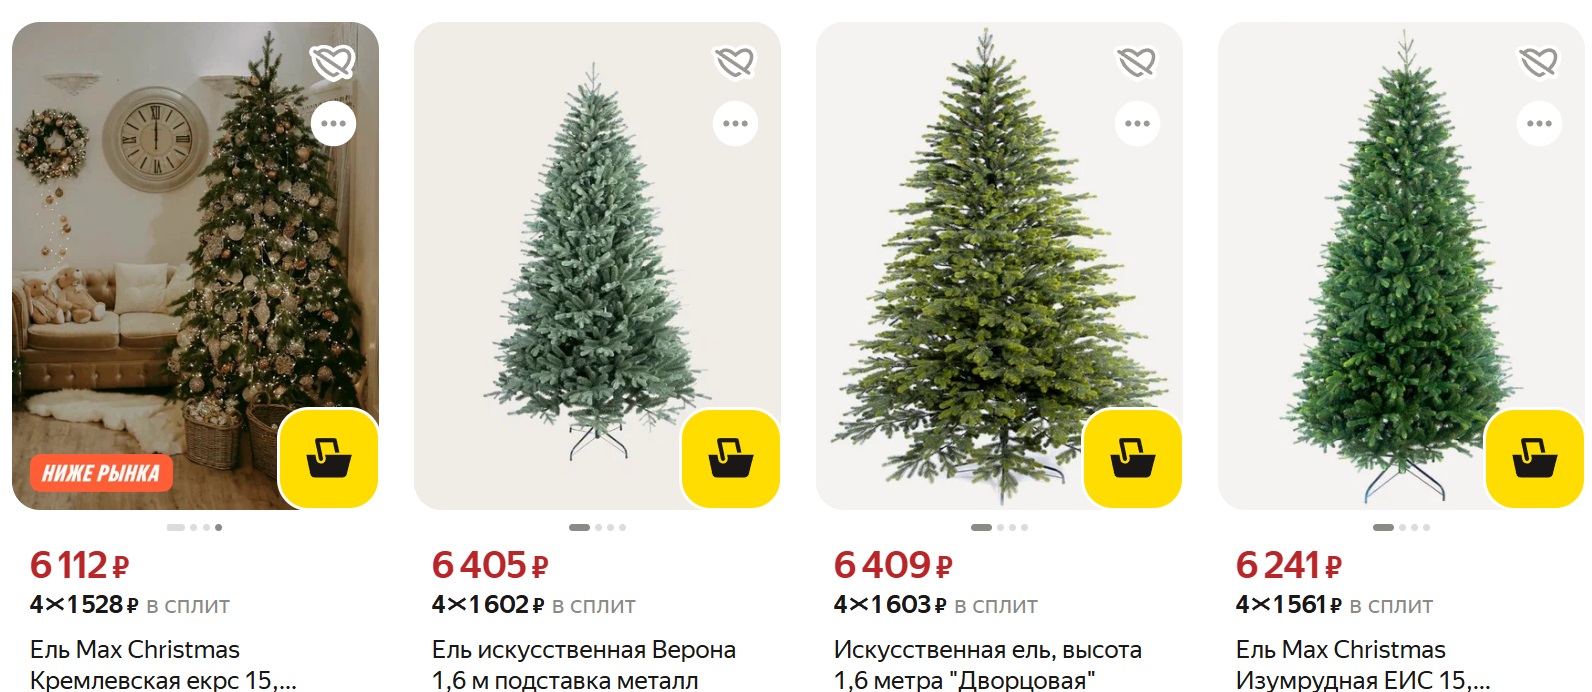Select first image dot under Кремлевская ель photo
The image size is (1592, 692).
[x=176, y=527]
